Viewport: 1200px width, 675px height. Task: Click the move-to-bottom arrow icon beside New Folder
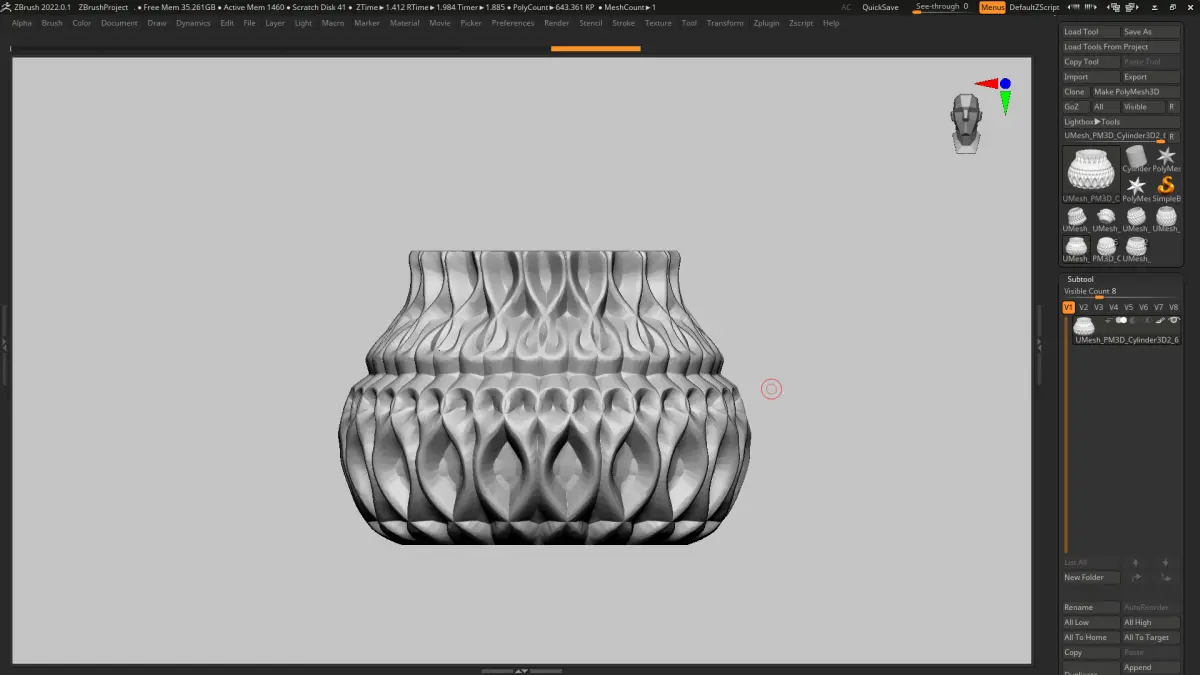tap(1166, 577)
